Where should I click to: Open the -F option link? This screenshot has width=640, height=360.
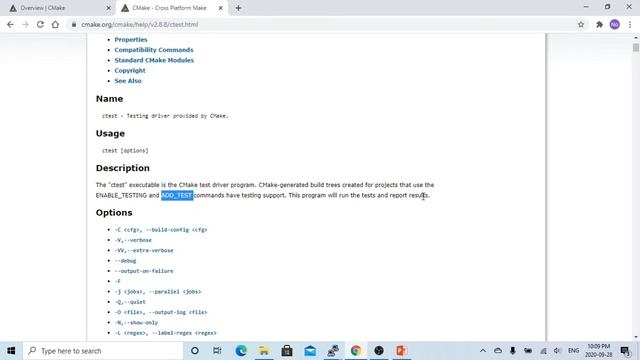(x=118, y=281)
